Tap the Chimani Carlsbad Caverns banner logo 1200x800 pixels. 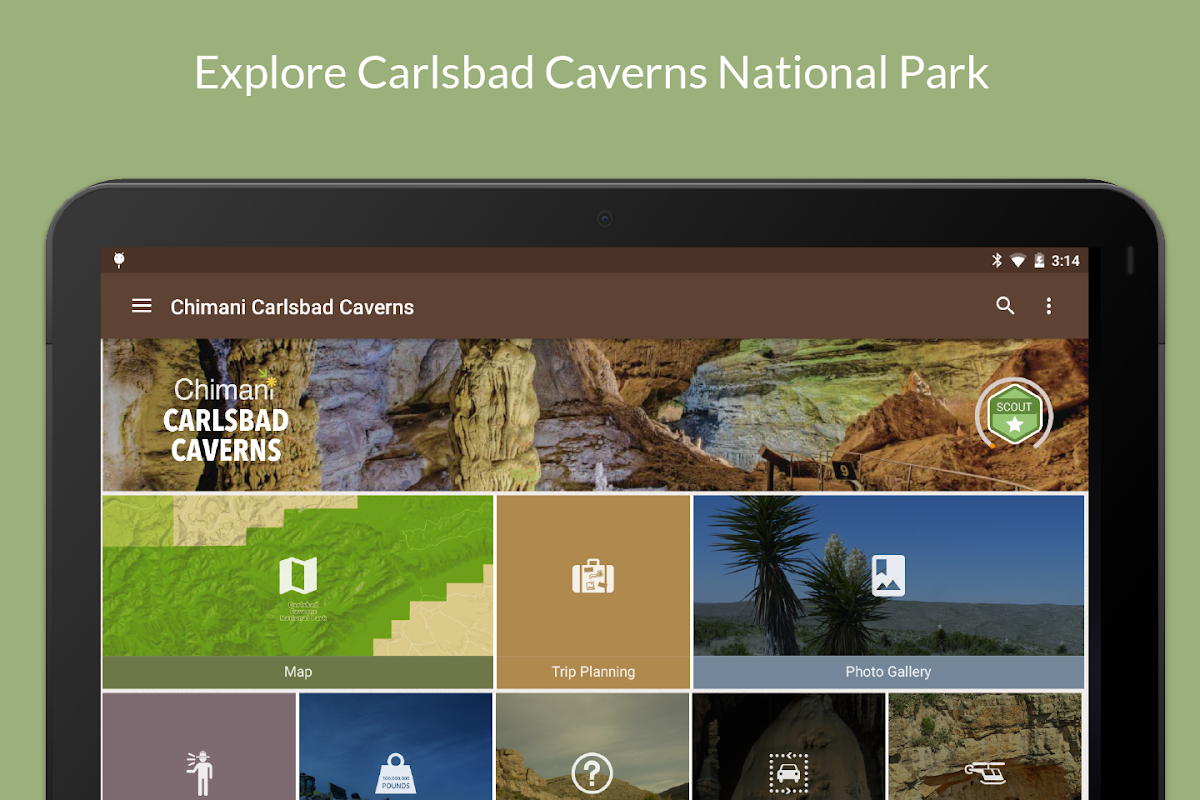click(x=226, y=419)
